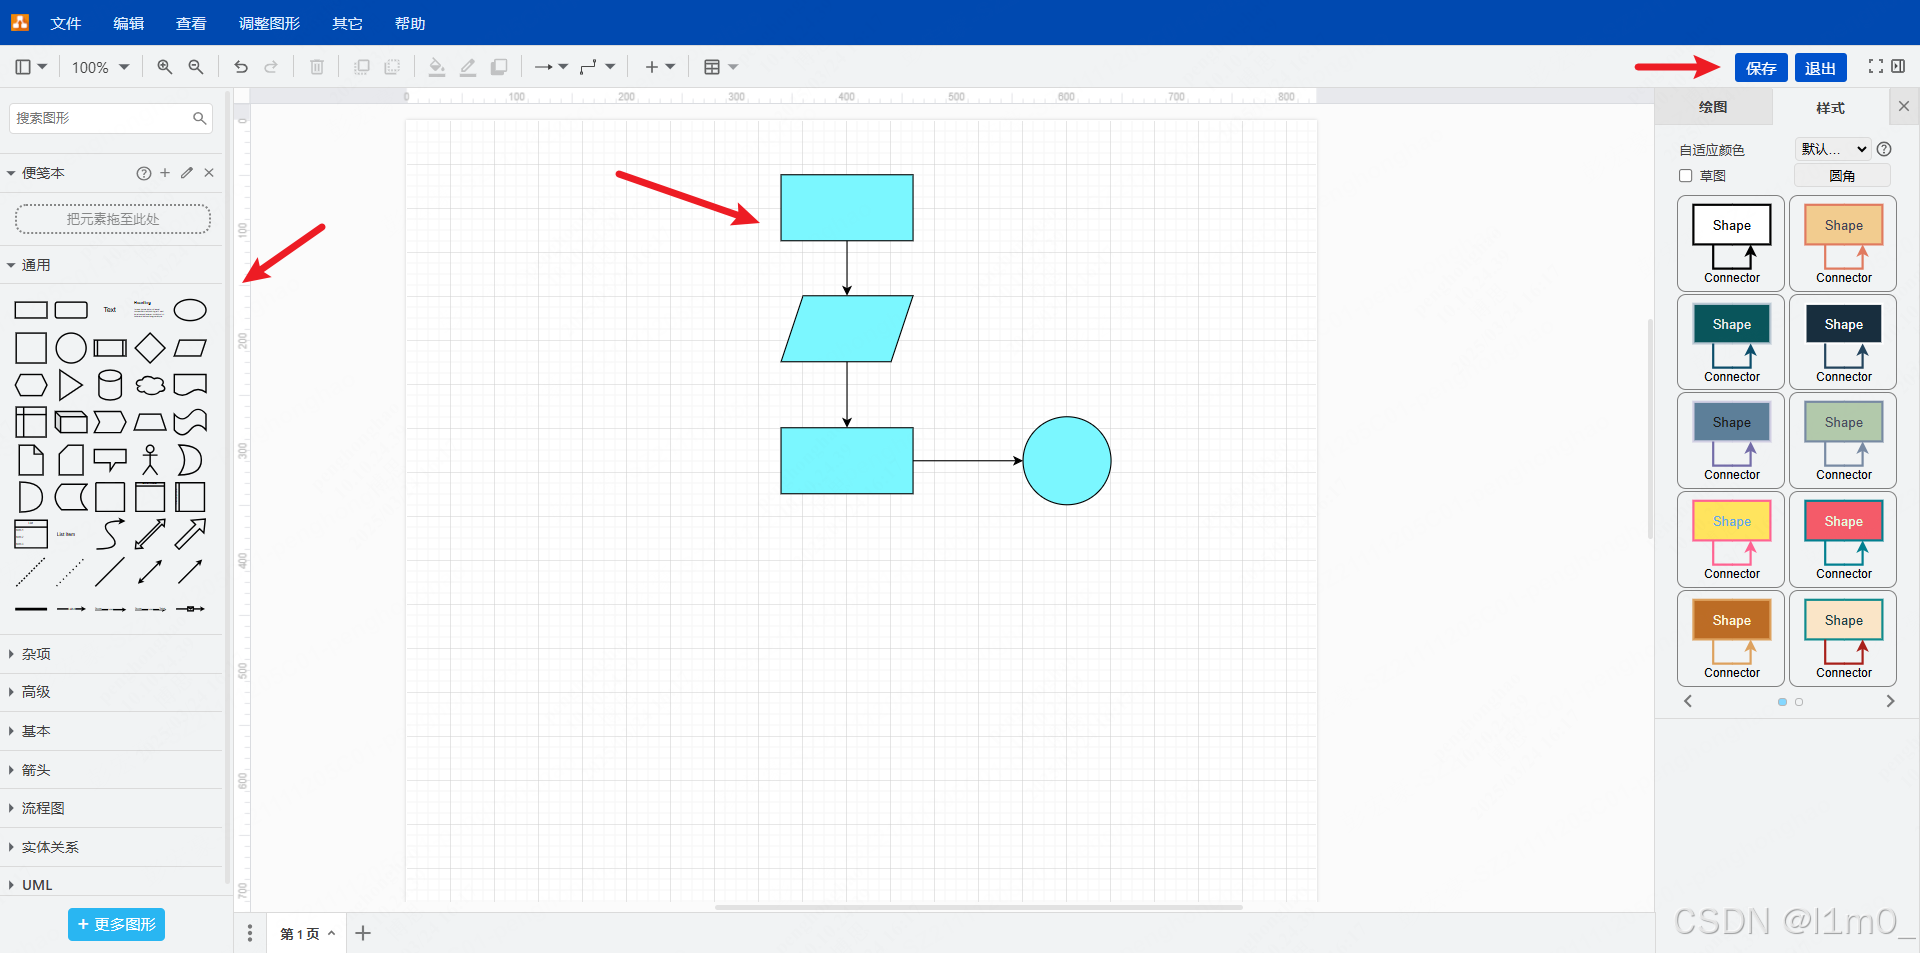Select the cloud shape in General palette

[150, 385]
